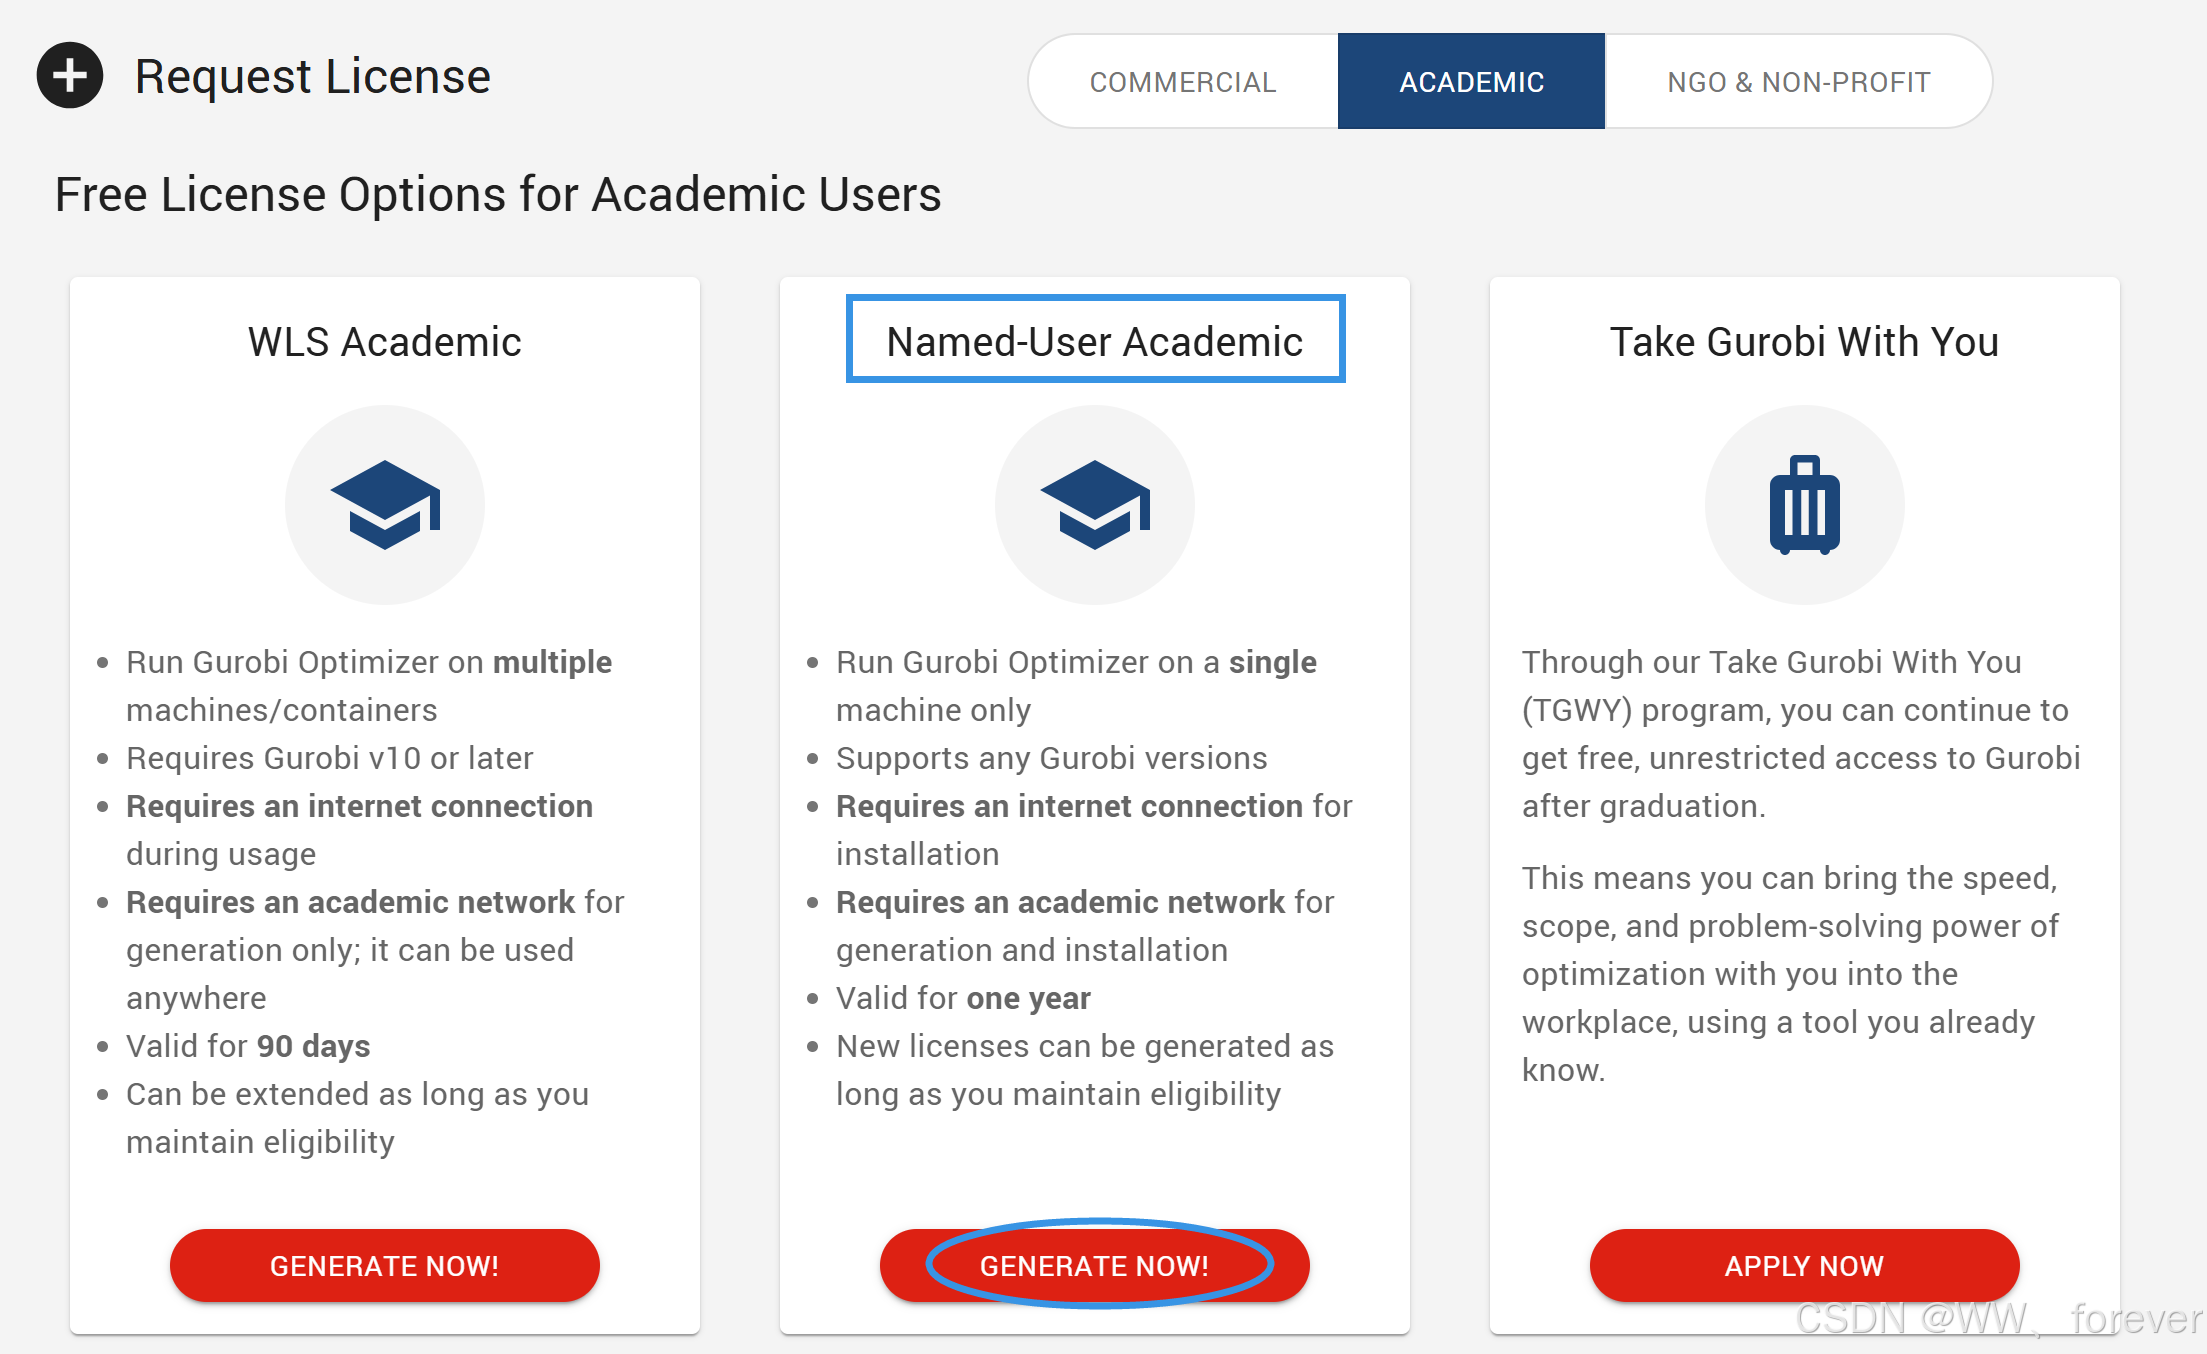Select the ACADEMIC tab

1471,82
